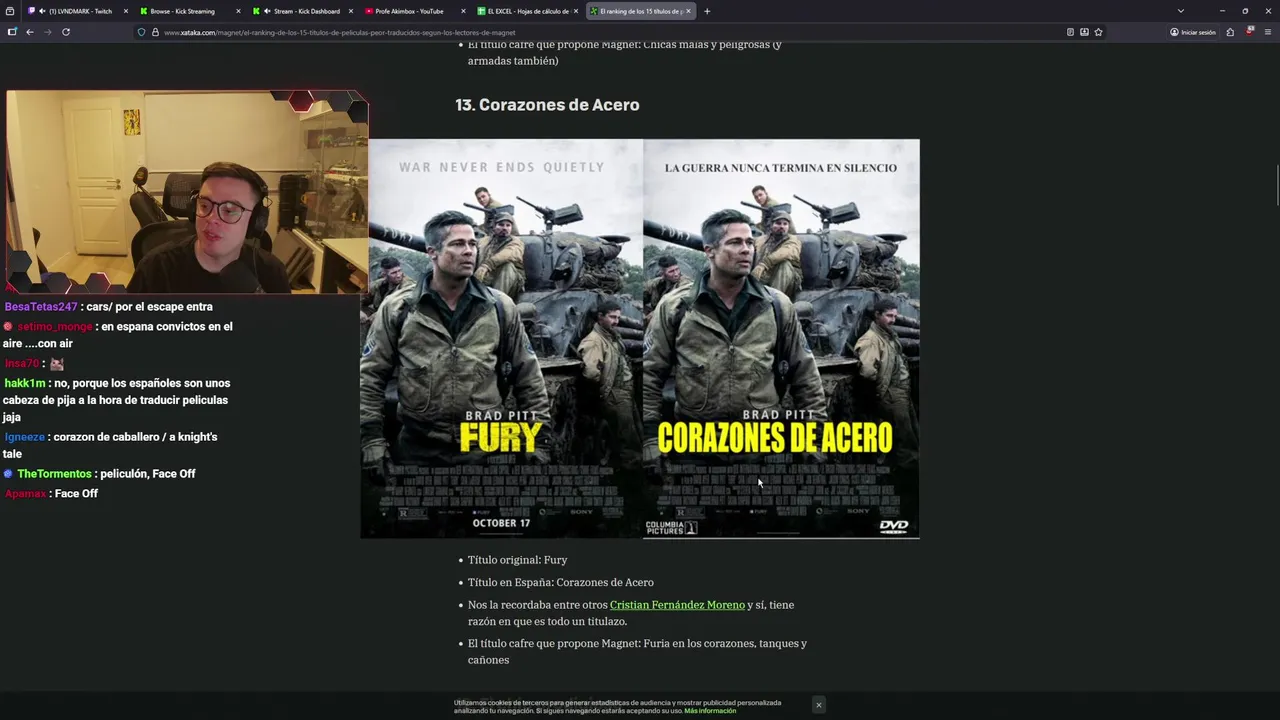Mute the LVNDMARK Twitch tab audio icon
Screen dimensions: 1280x720
click(42, 11)
